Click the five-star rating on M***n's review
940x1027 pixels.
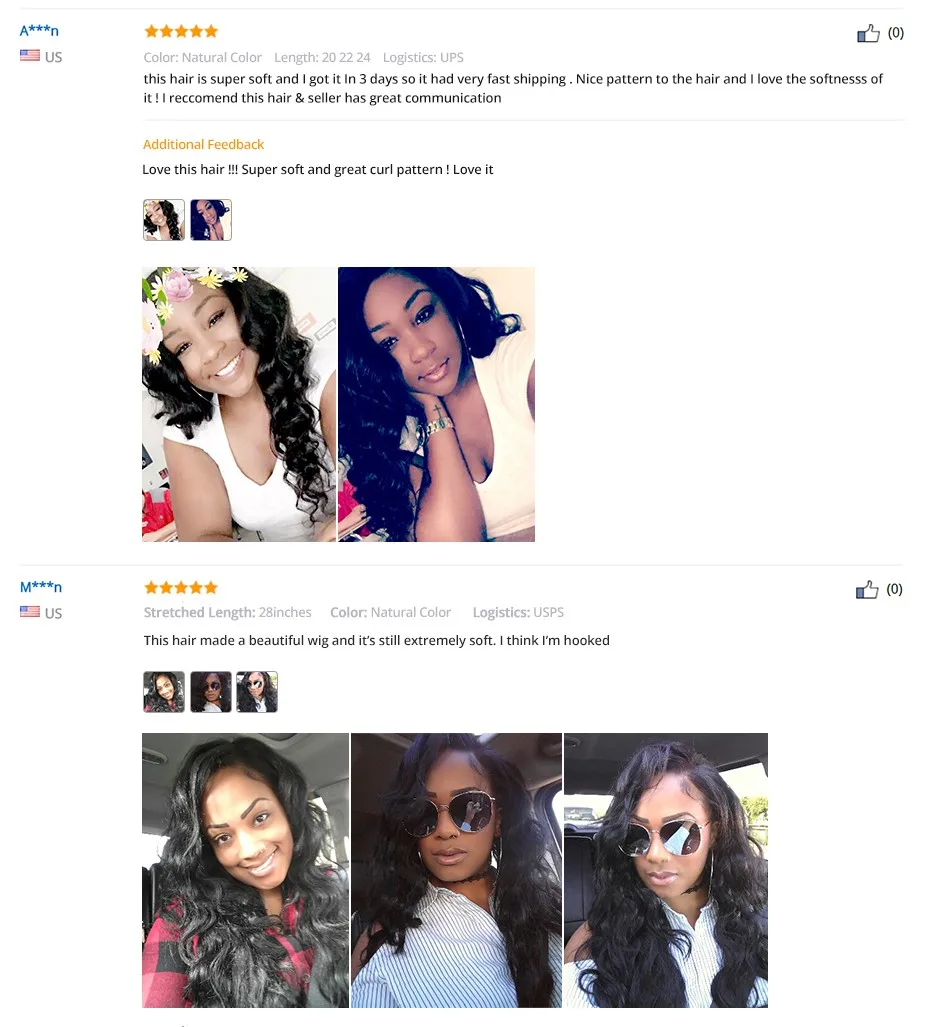click(181, 588)
